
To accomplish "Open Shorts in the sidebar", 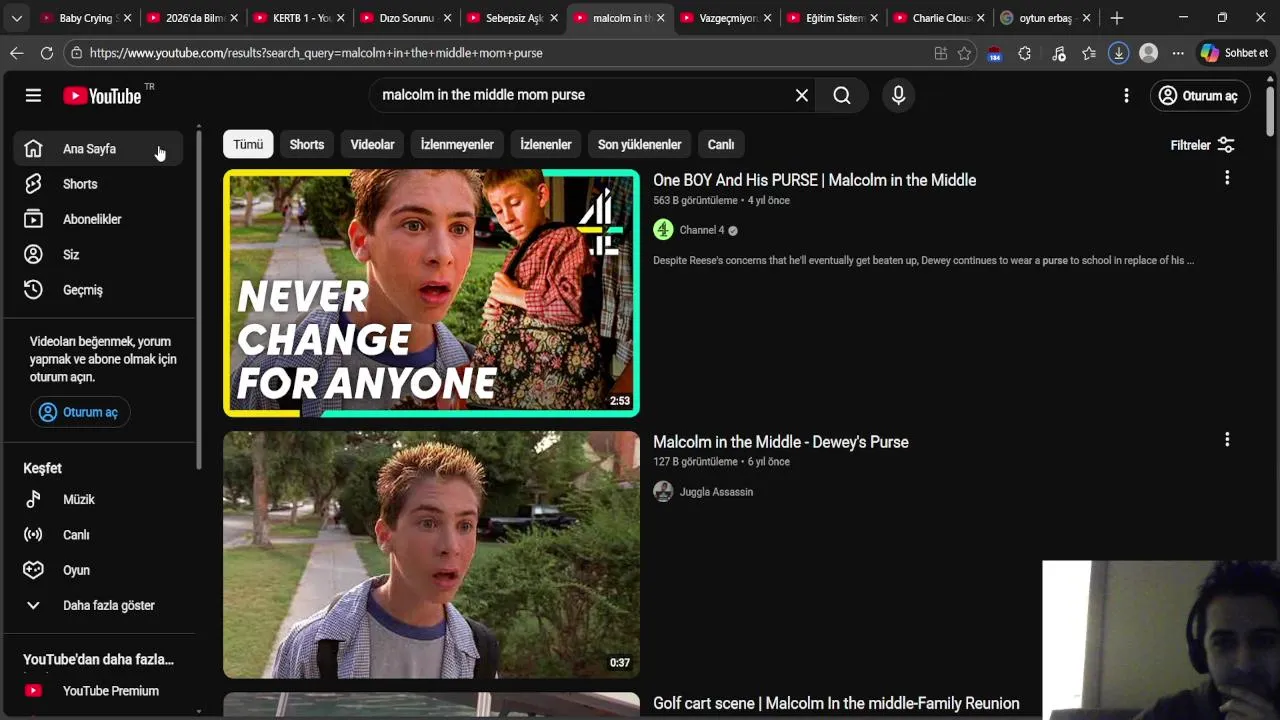I will click(x=98, y=184).
